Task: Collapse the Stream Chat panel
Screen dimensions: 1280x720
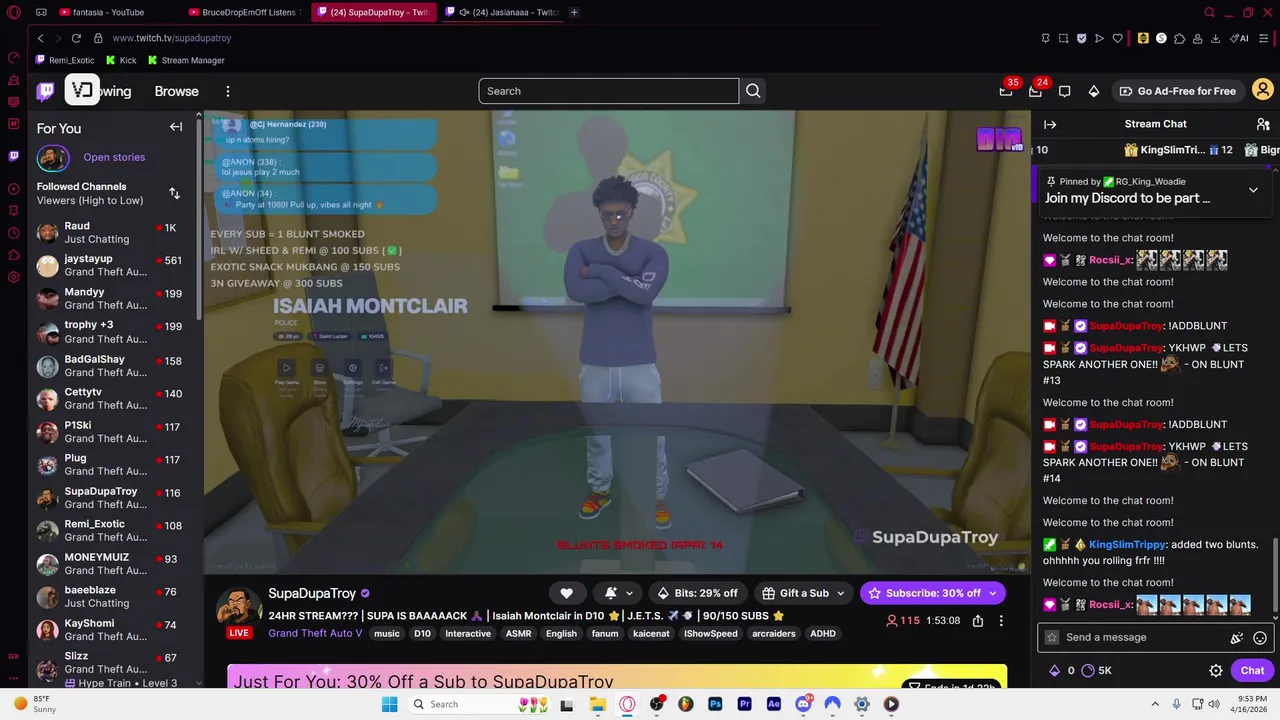Action: pyautogui.click(x=1050, y=124)
